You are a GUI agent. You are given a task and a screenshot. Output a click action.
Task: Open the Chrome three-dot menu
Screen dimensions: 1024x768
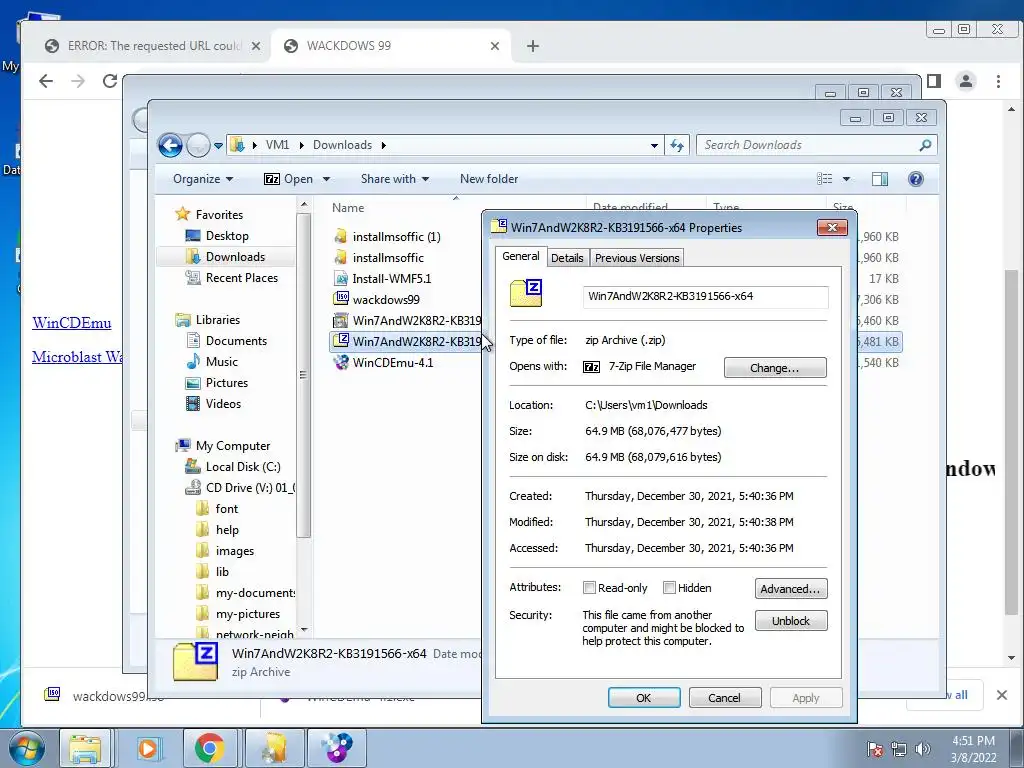coord(998,81)
